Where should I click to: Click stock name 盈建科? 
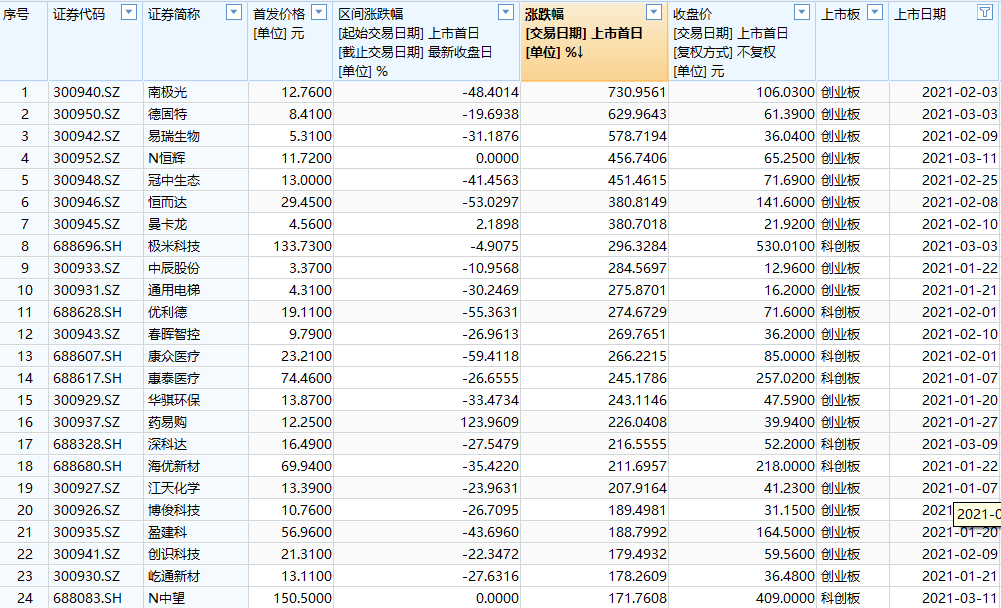168,532
